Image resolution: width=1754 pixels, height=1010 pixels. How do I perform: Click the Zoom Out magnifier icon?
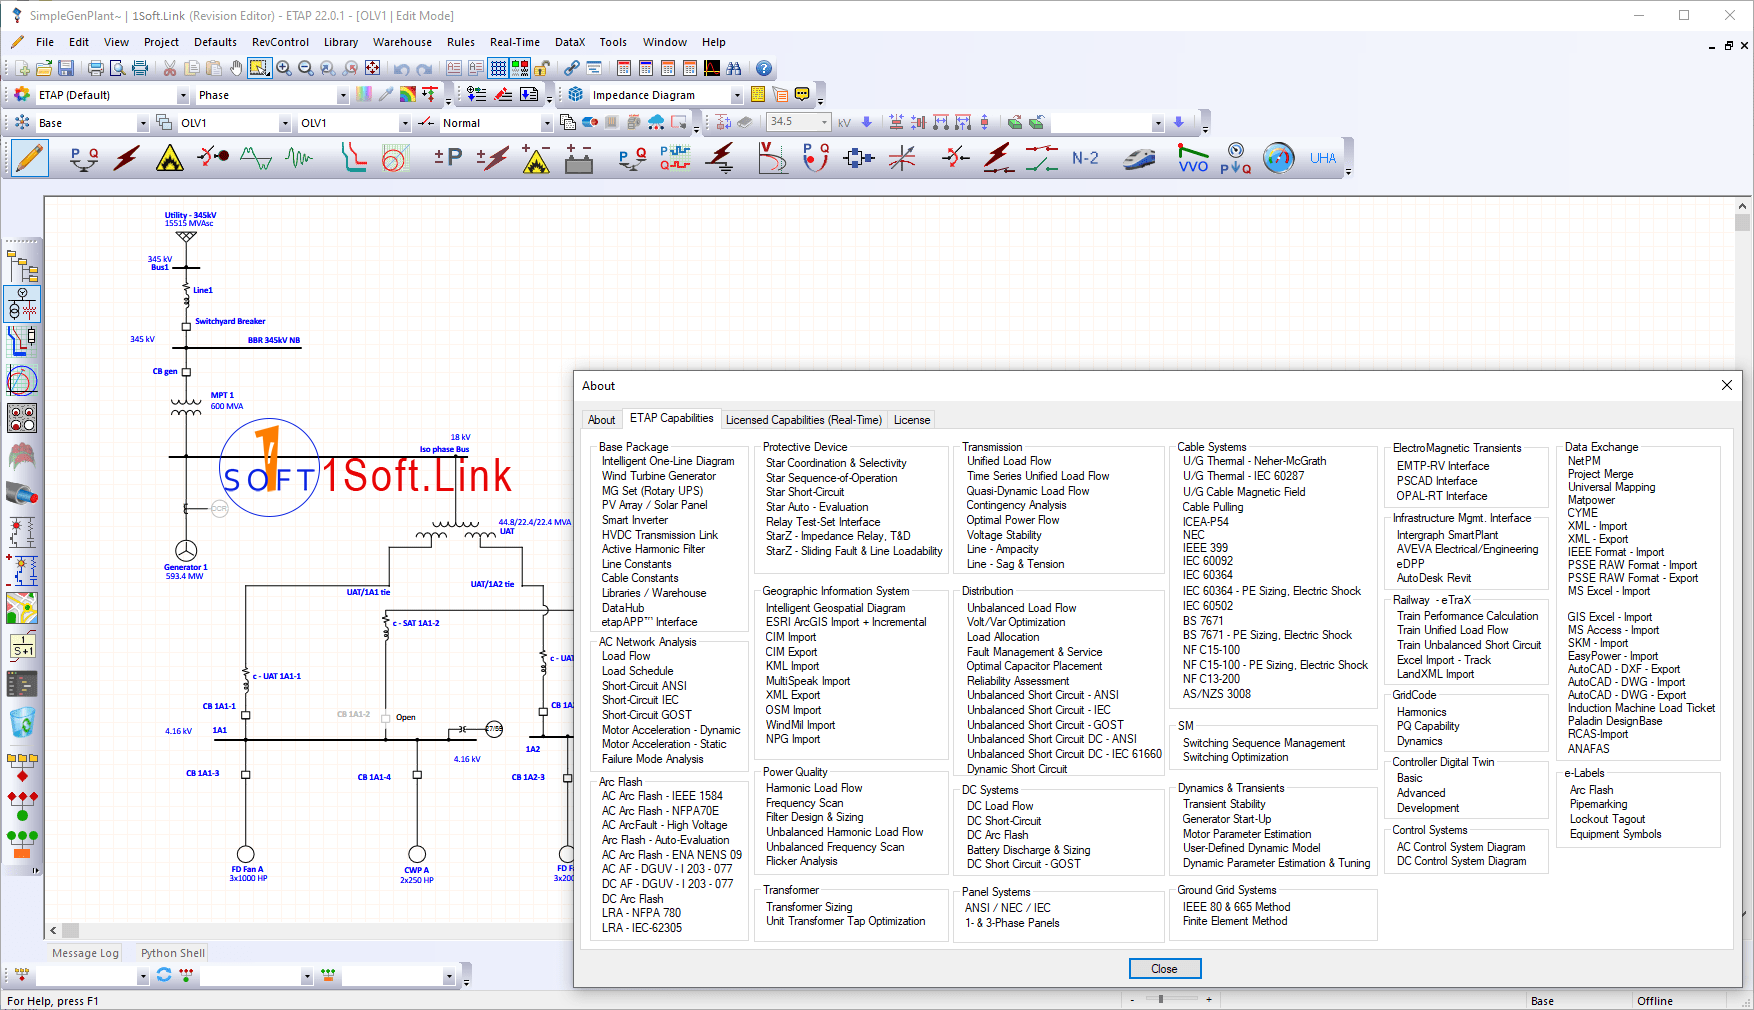[x=306, y=68]
